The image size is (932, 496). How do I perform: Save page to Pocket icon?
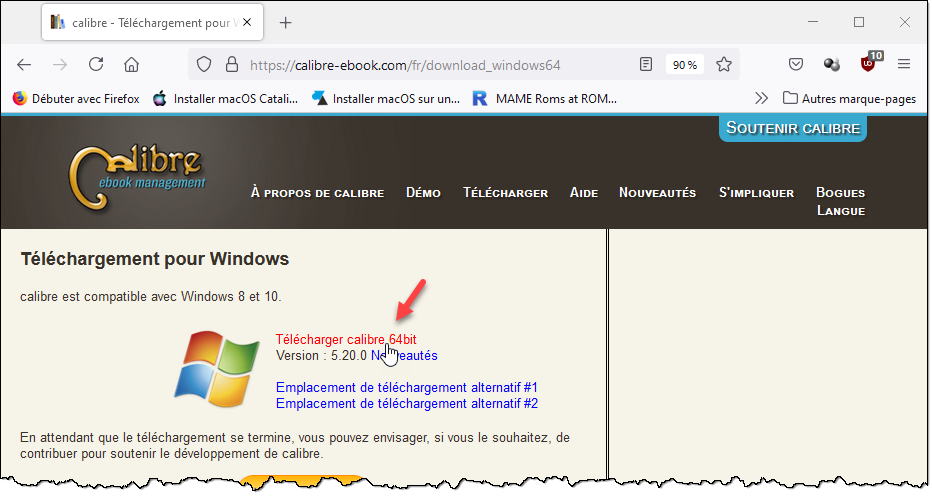(x=796, y=64)
